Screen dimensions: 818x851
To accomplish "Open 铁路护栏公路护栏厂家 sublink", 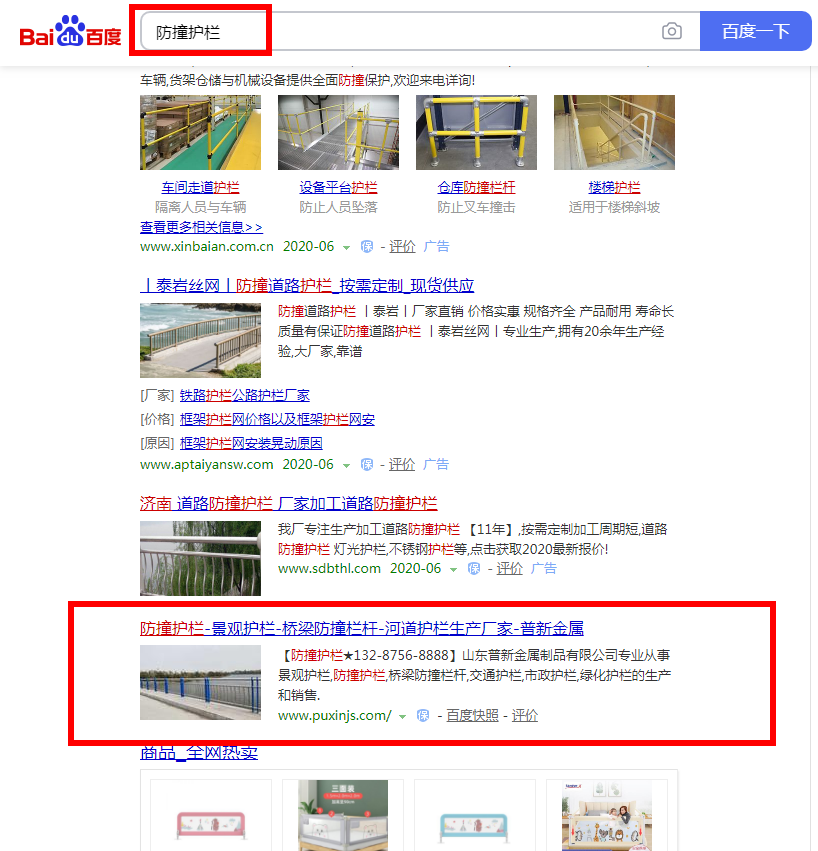I will pos(245,396).
